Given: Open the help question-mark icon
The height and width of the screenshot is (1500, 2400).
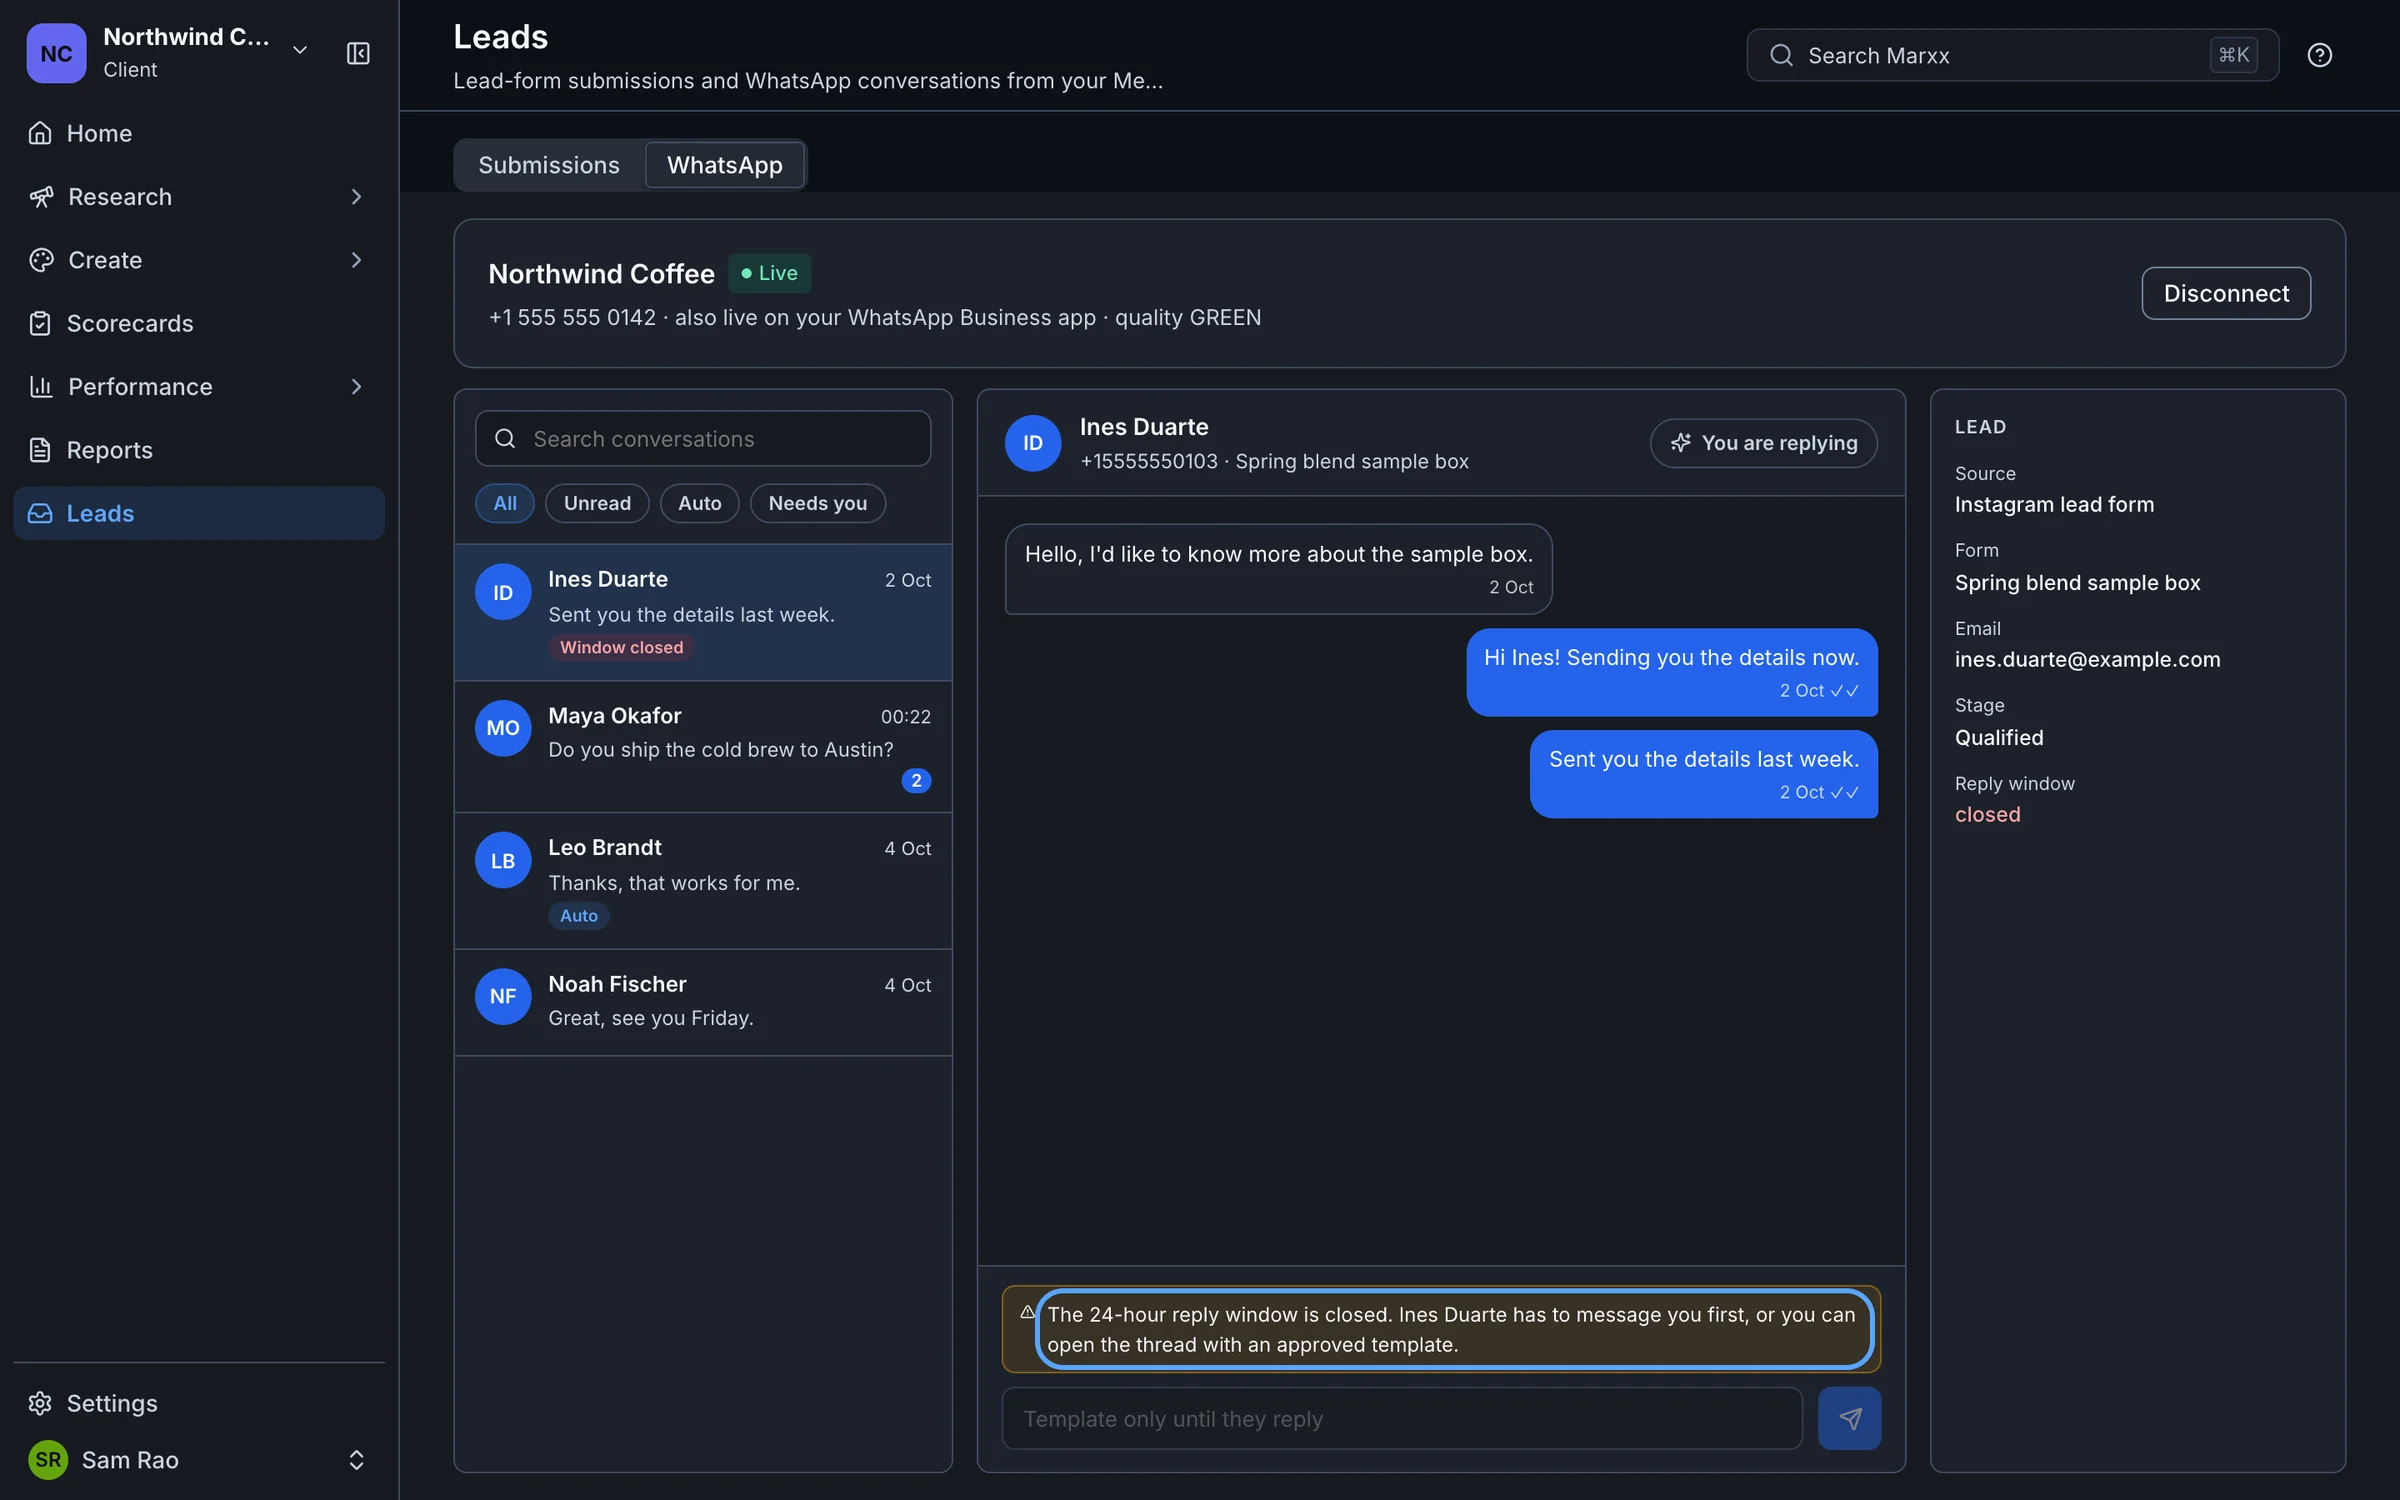Looking at the screenshot, I should point(2319,55).
